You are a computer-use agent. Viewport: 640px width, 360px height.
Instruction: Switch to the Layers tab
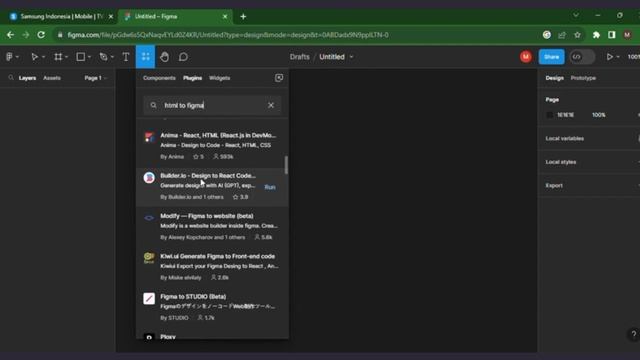[27, 78]
